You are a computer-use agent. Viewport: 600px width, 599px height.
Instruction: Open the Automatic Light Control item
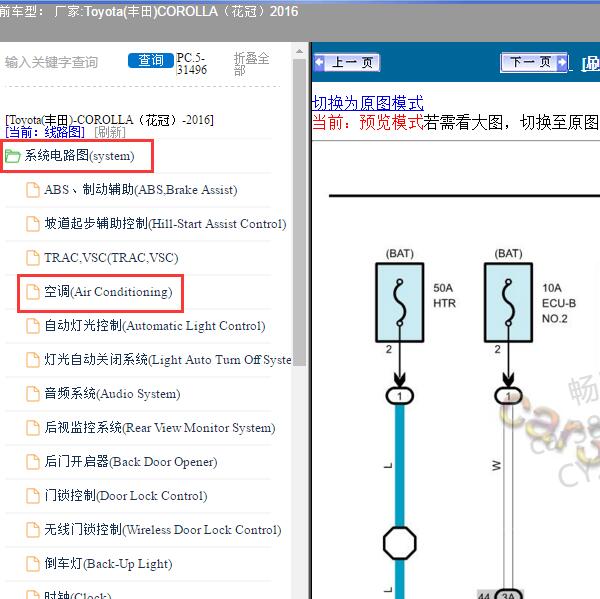click(155, 326)
